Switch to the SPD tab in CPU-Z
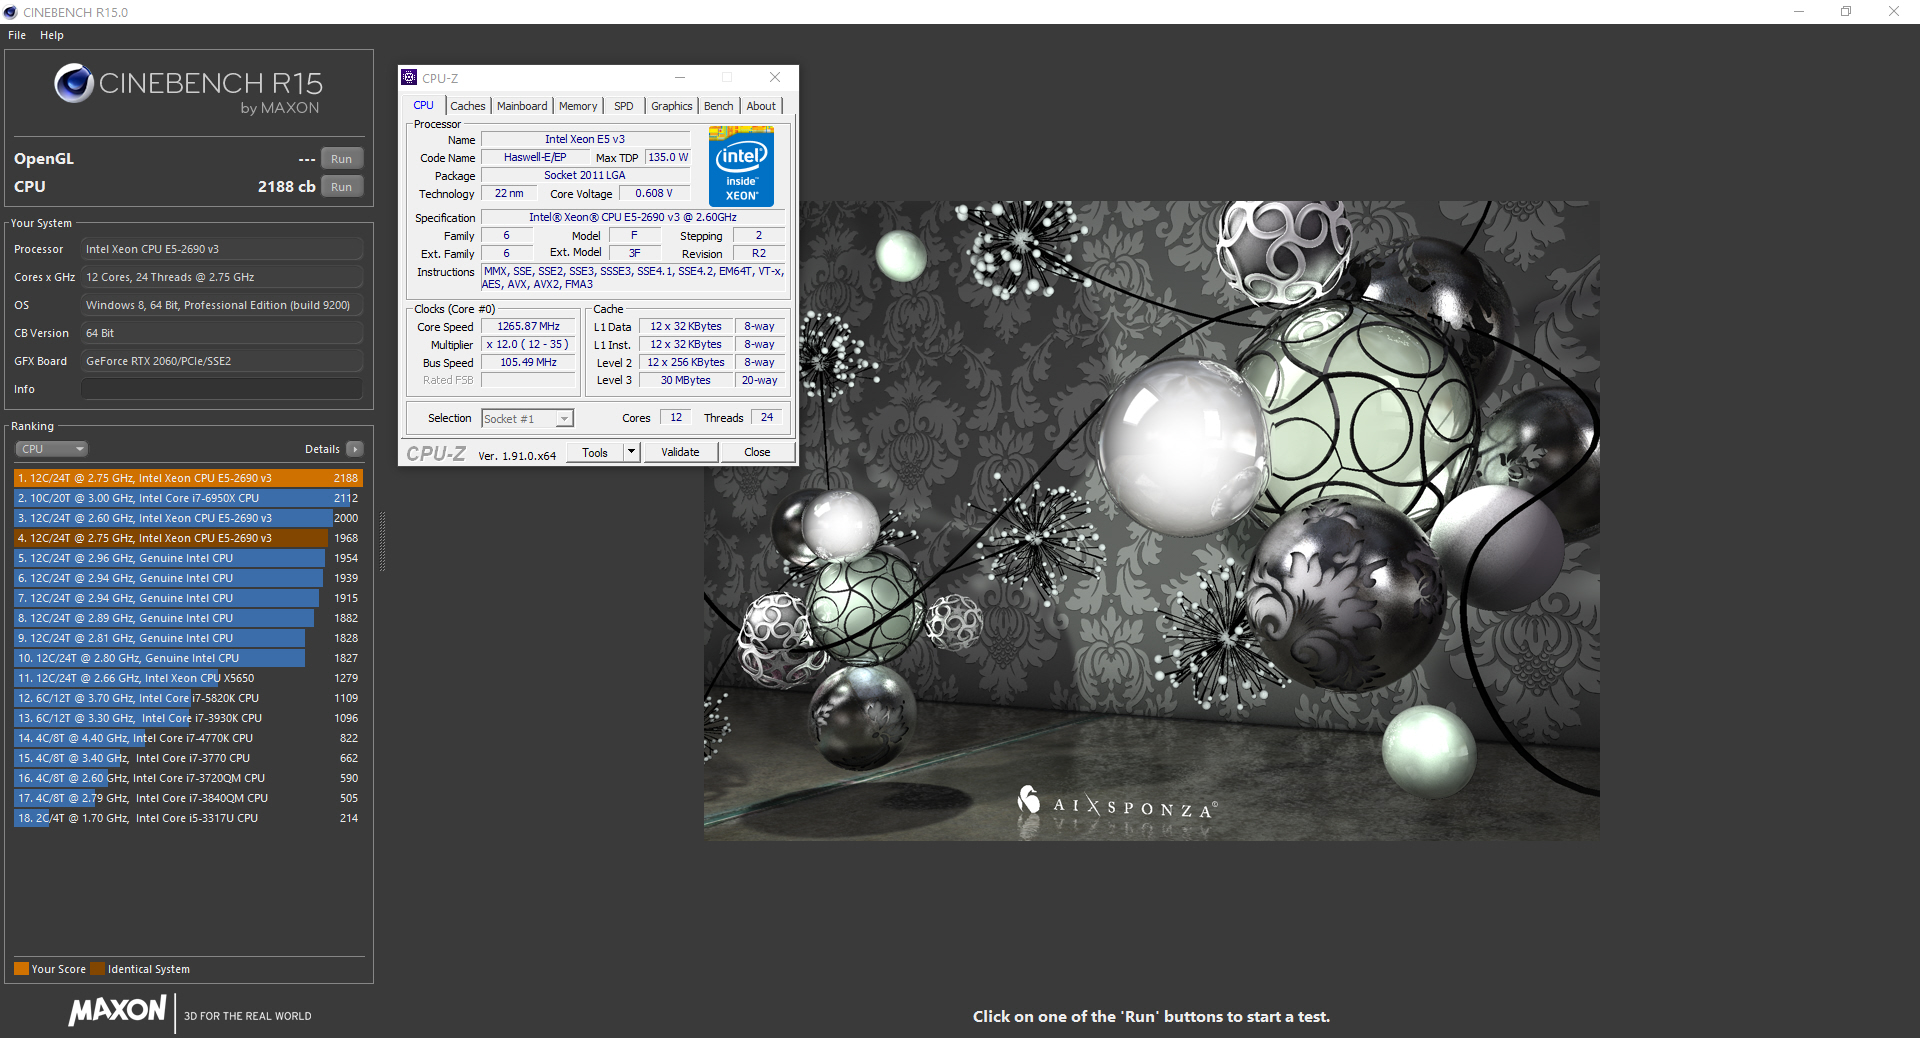This screenshot has width=1920, height=1038. point(623,106)
